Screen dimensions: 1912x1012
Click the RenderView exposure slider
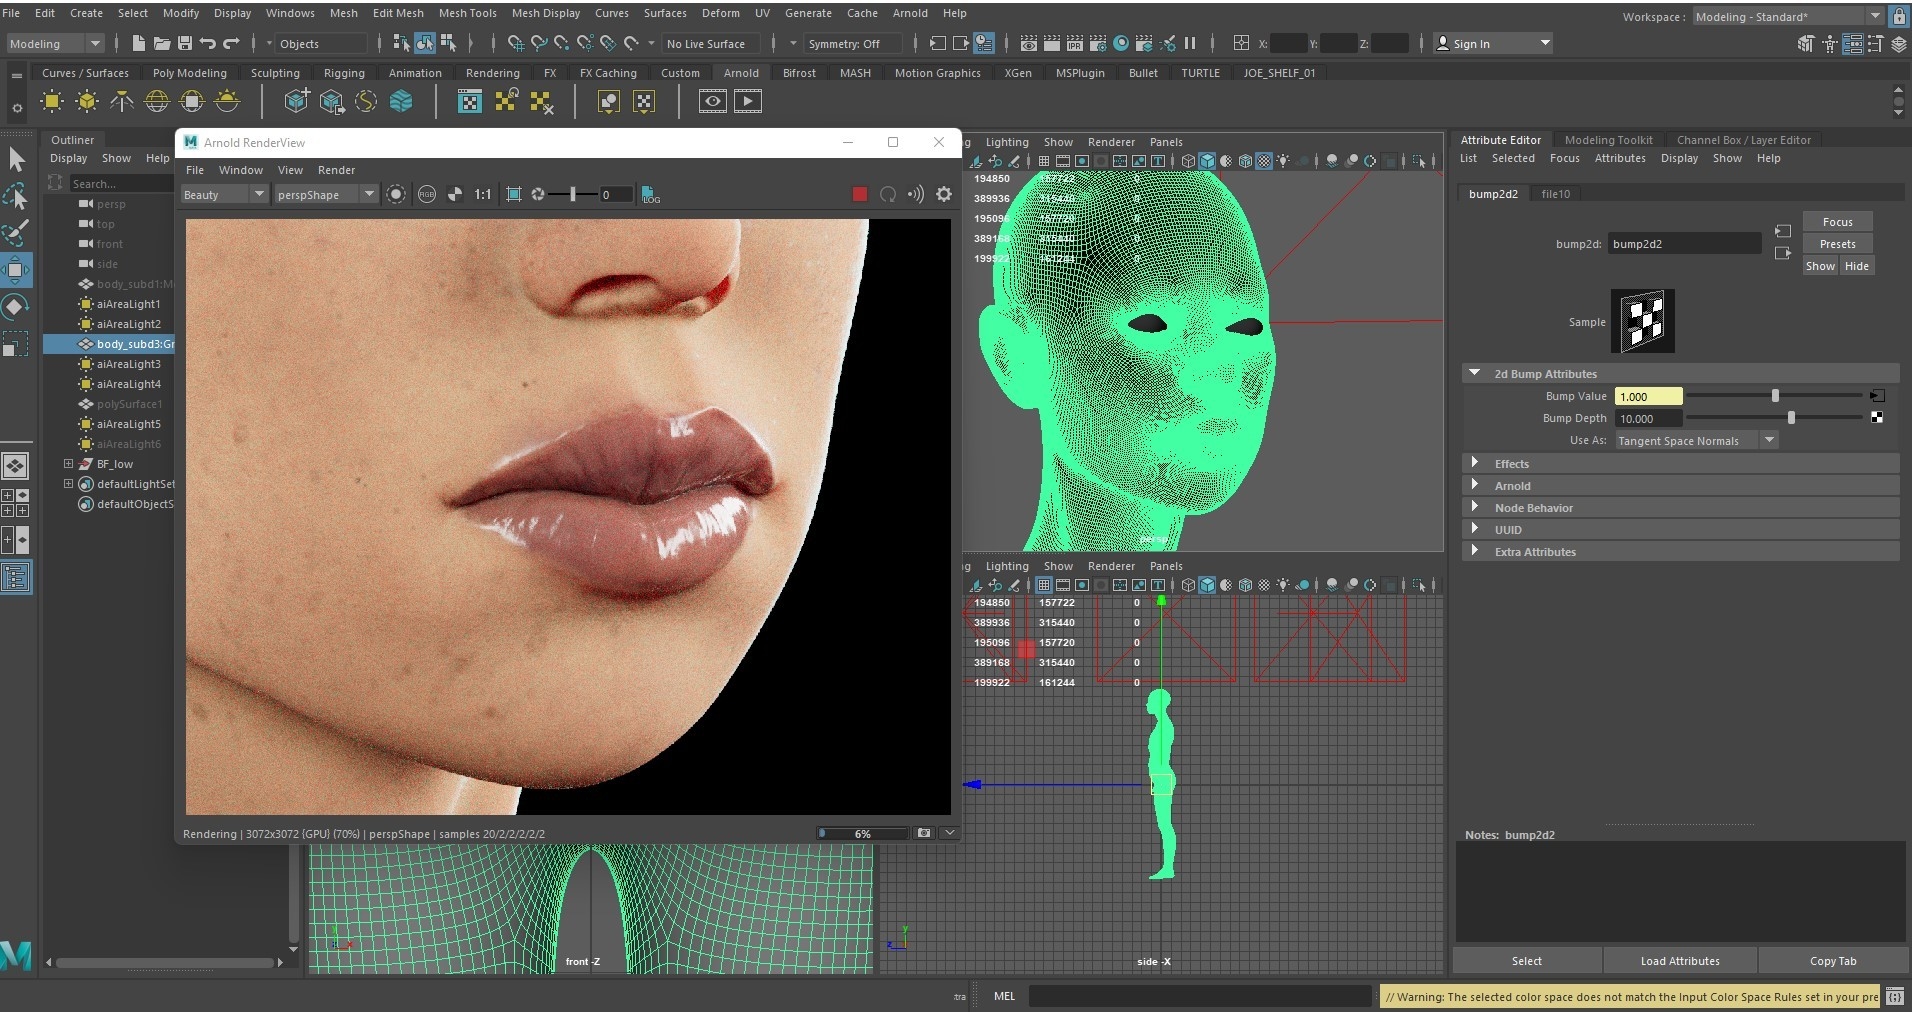[573, 194]
